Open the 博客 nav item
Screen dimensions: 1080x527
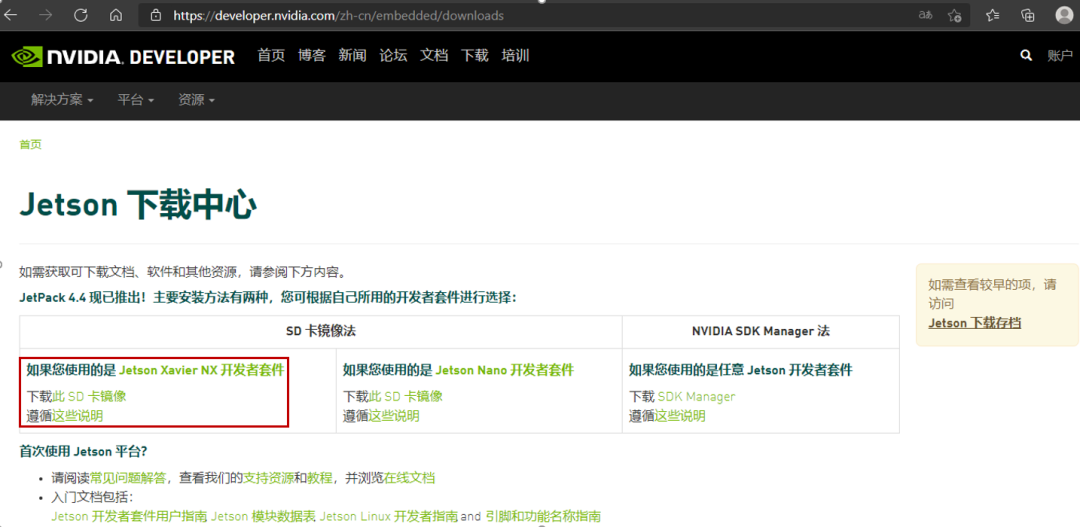pyautogui.click(x=312, y=56)
